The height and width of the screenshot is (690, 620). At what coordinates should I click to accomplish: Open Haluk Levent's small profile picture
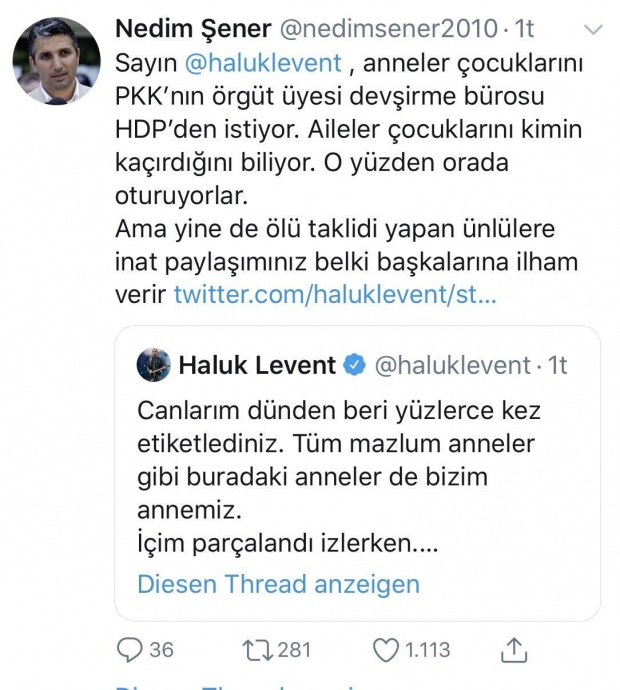(153, 365)
